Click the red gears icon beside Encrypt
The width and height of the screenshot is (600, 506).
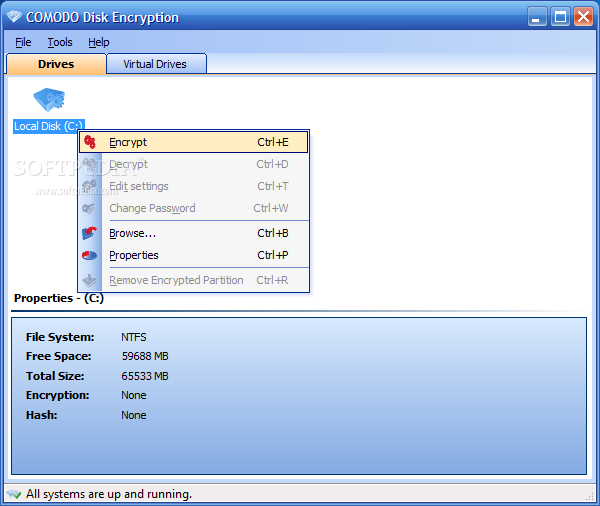tap(90, 142)
